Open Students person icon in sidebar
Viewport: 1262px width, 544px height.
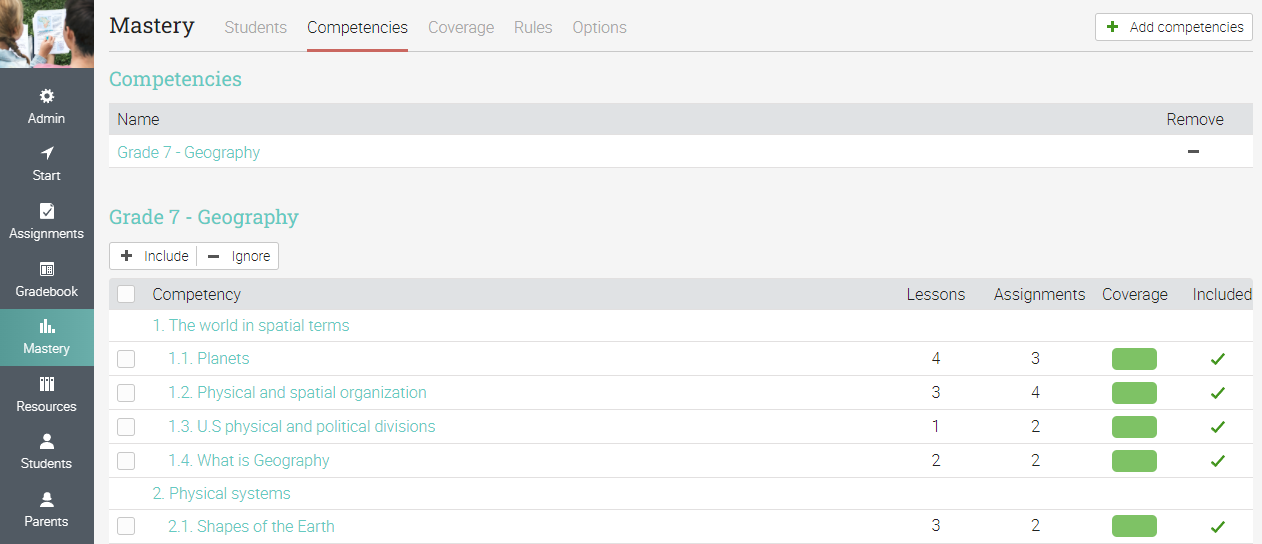tap(47, 442)
